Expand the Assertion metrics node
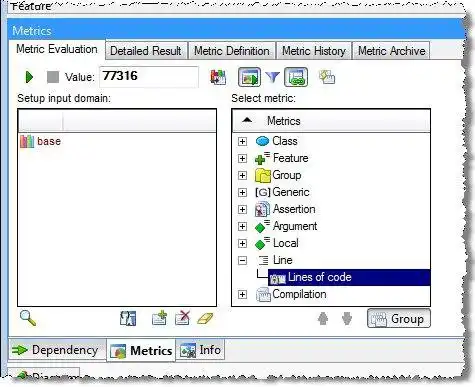Screen dimensions: 475x387 [242, 209]
